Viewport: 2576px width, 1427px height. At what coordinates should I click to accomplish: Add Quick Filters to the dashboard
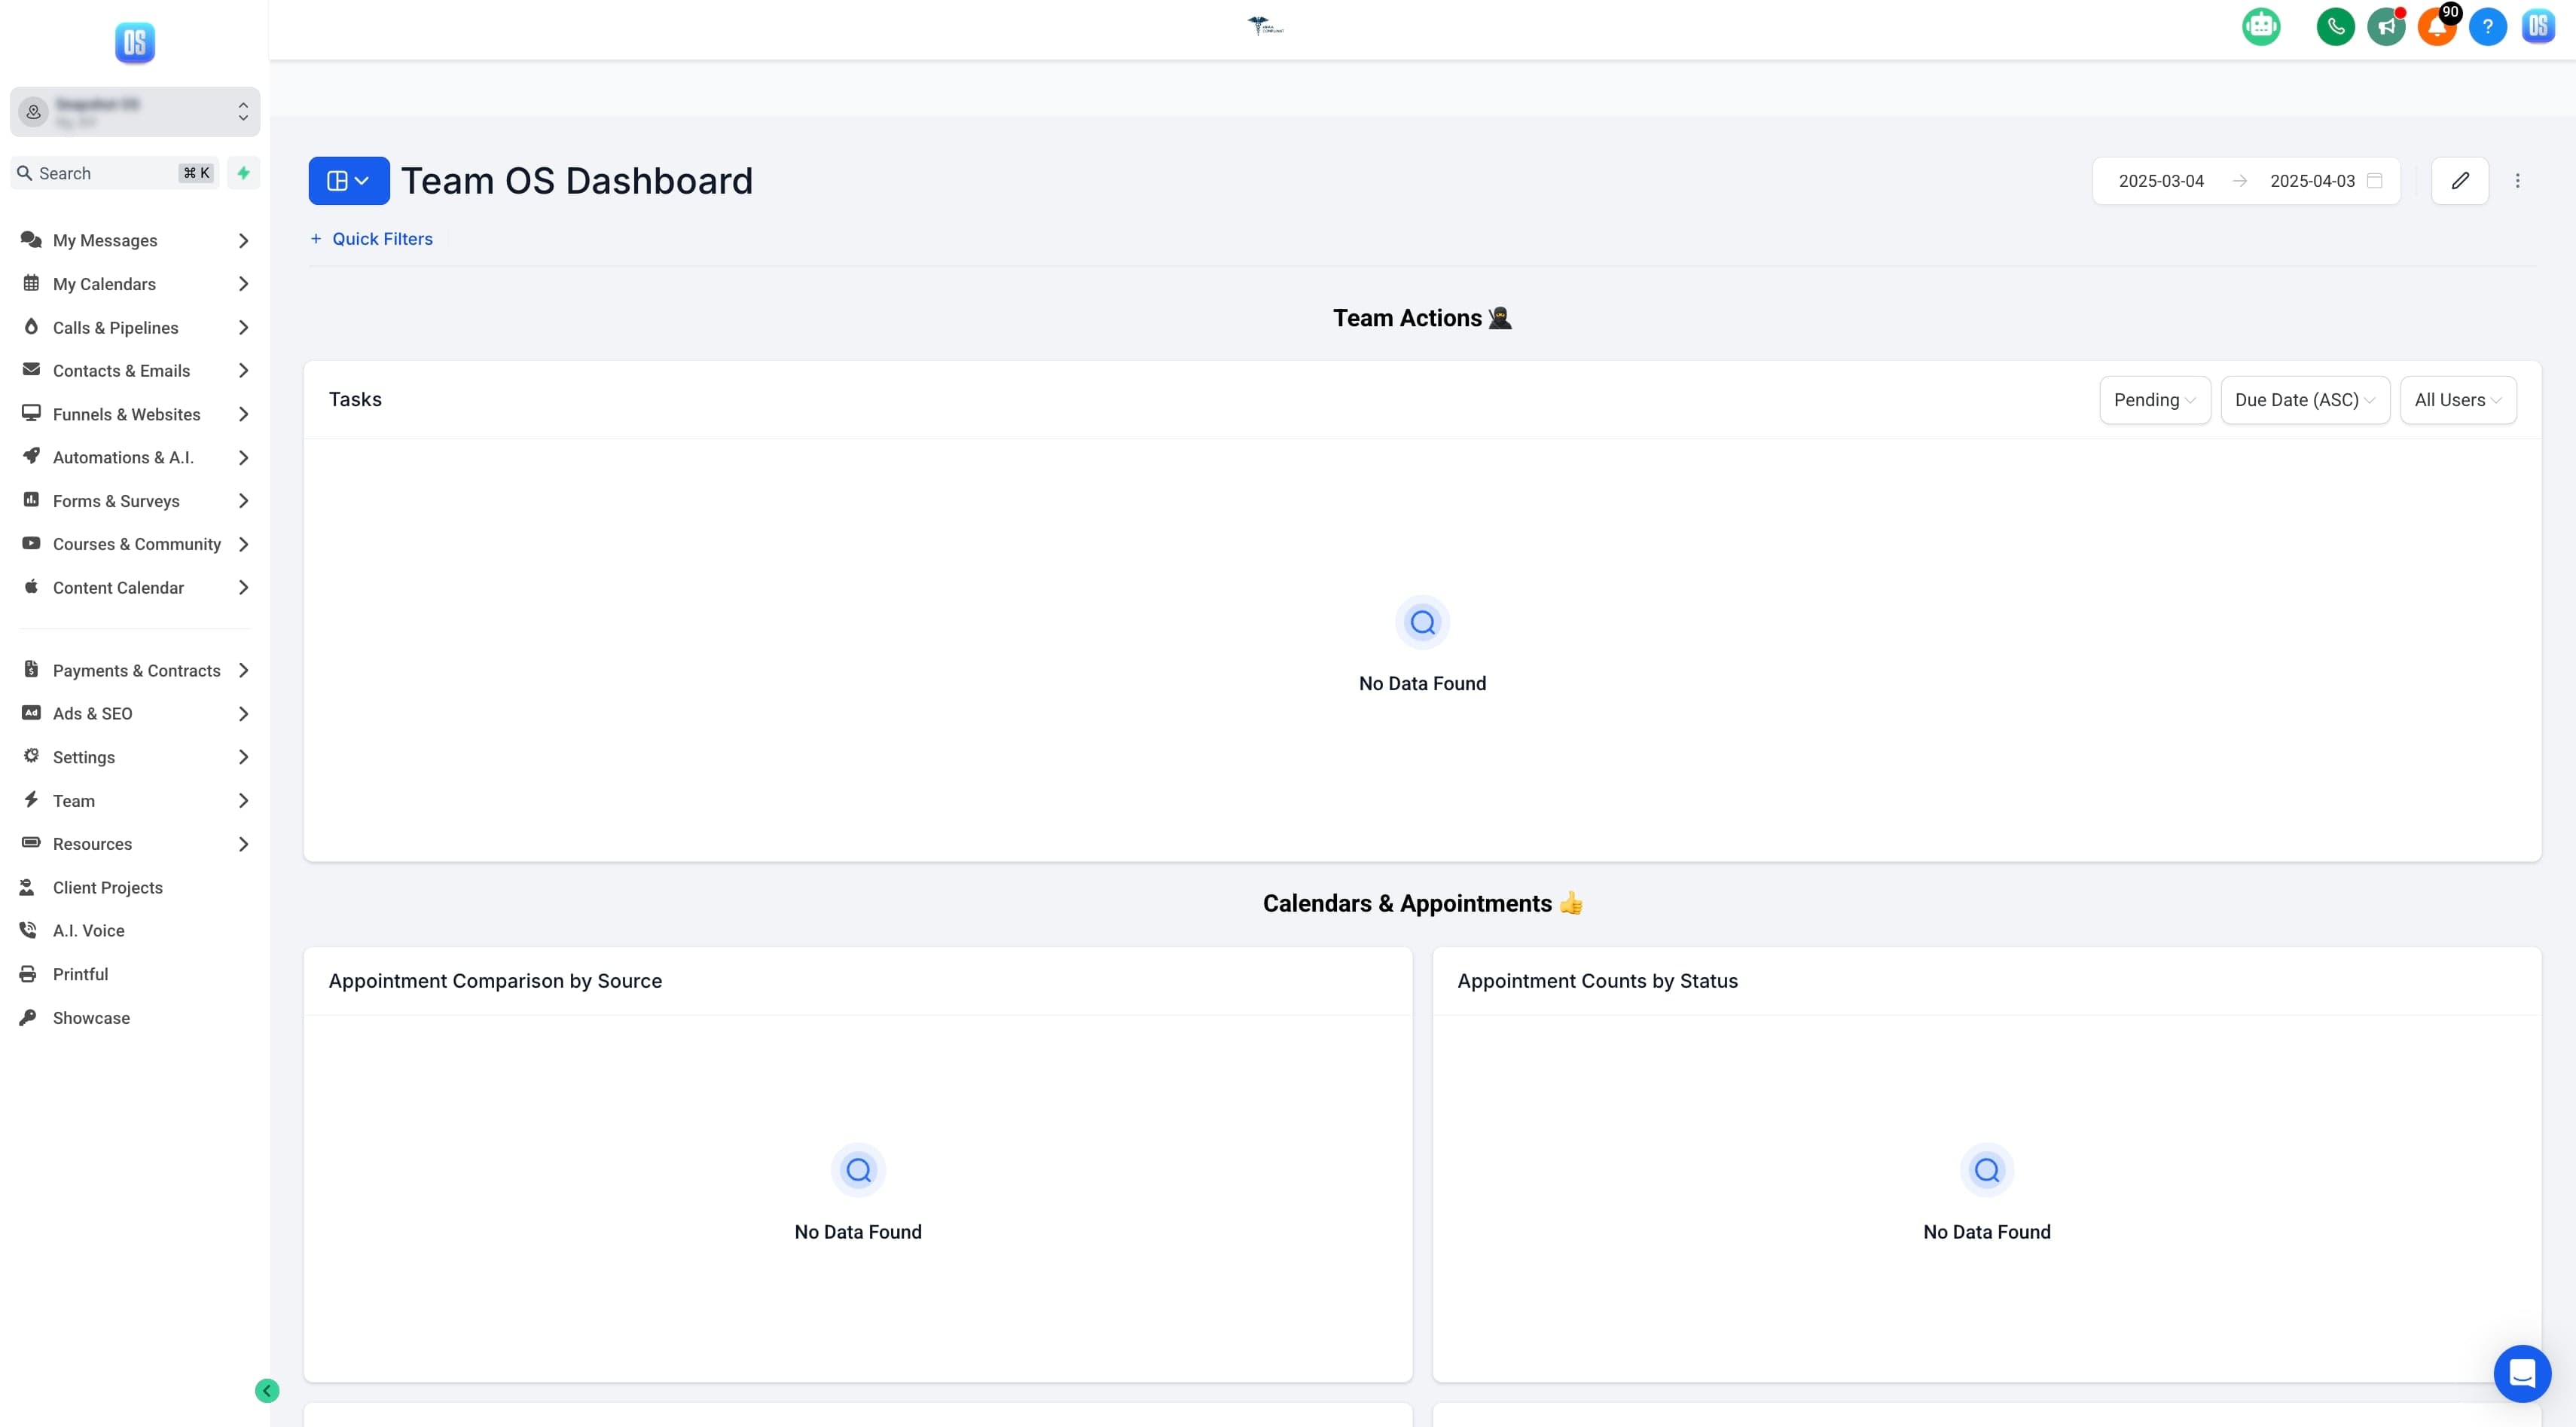pyautogui.click(x=371, y=239)
